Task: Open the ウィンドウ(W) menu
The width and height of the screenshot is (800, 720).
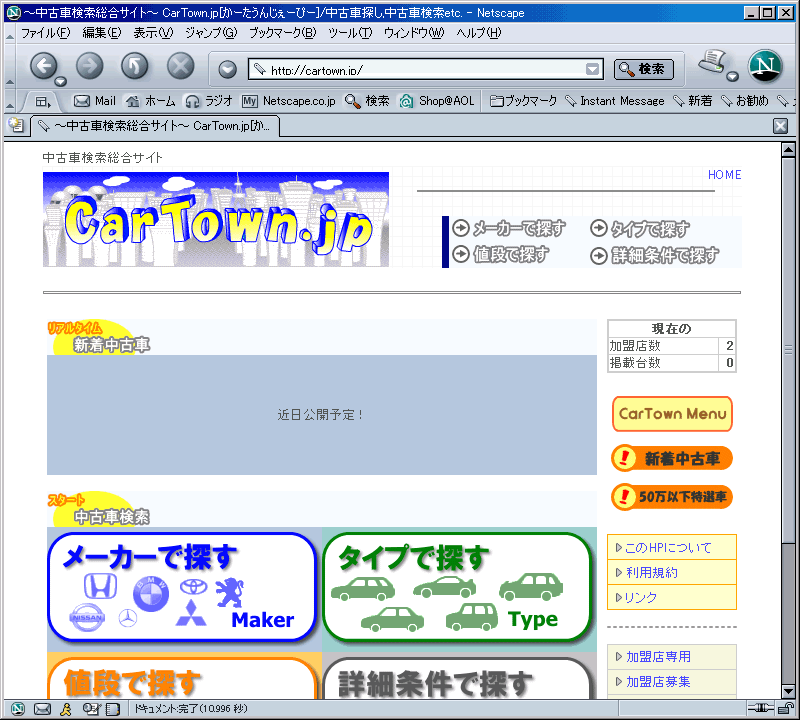Action: point(414,33)
